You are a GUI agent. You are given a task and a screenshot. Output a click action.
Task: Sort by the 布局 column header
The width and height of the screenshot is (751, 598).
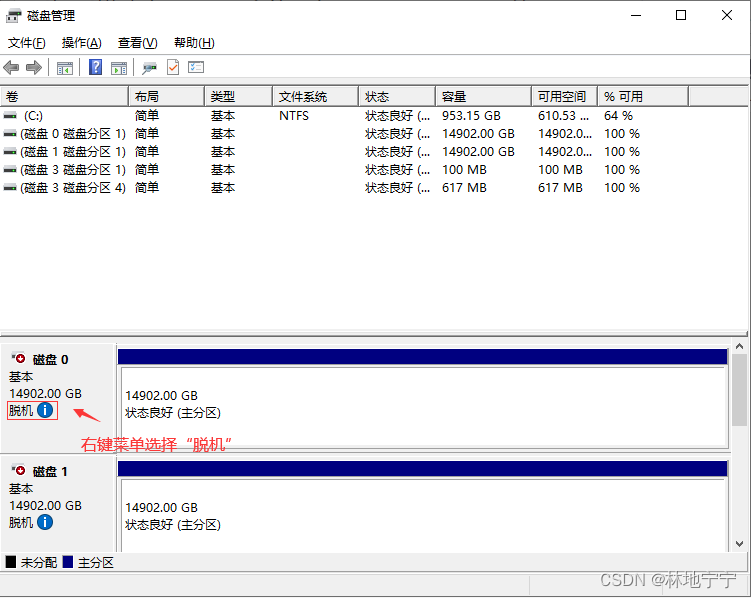tap(167, 97)
